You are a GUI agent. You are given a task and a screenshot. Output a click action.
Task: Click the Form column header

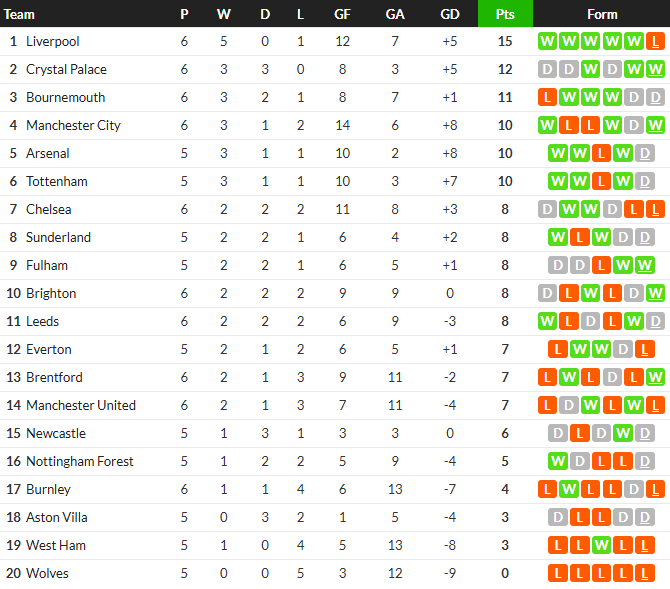tap(602, 14)
